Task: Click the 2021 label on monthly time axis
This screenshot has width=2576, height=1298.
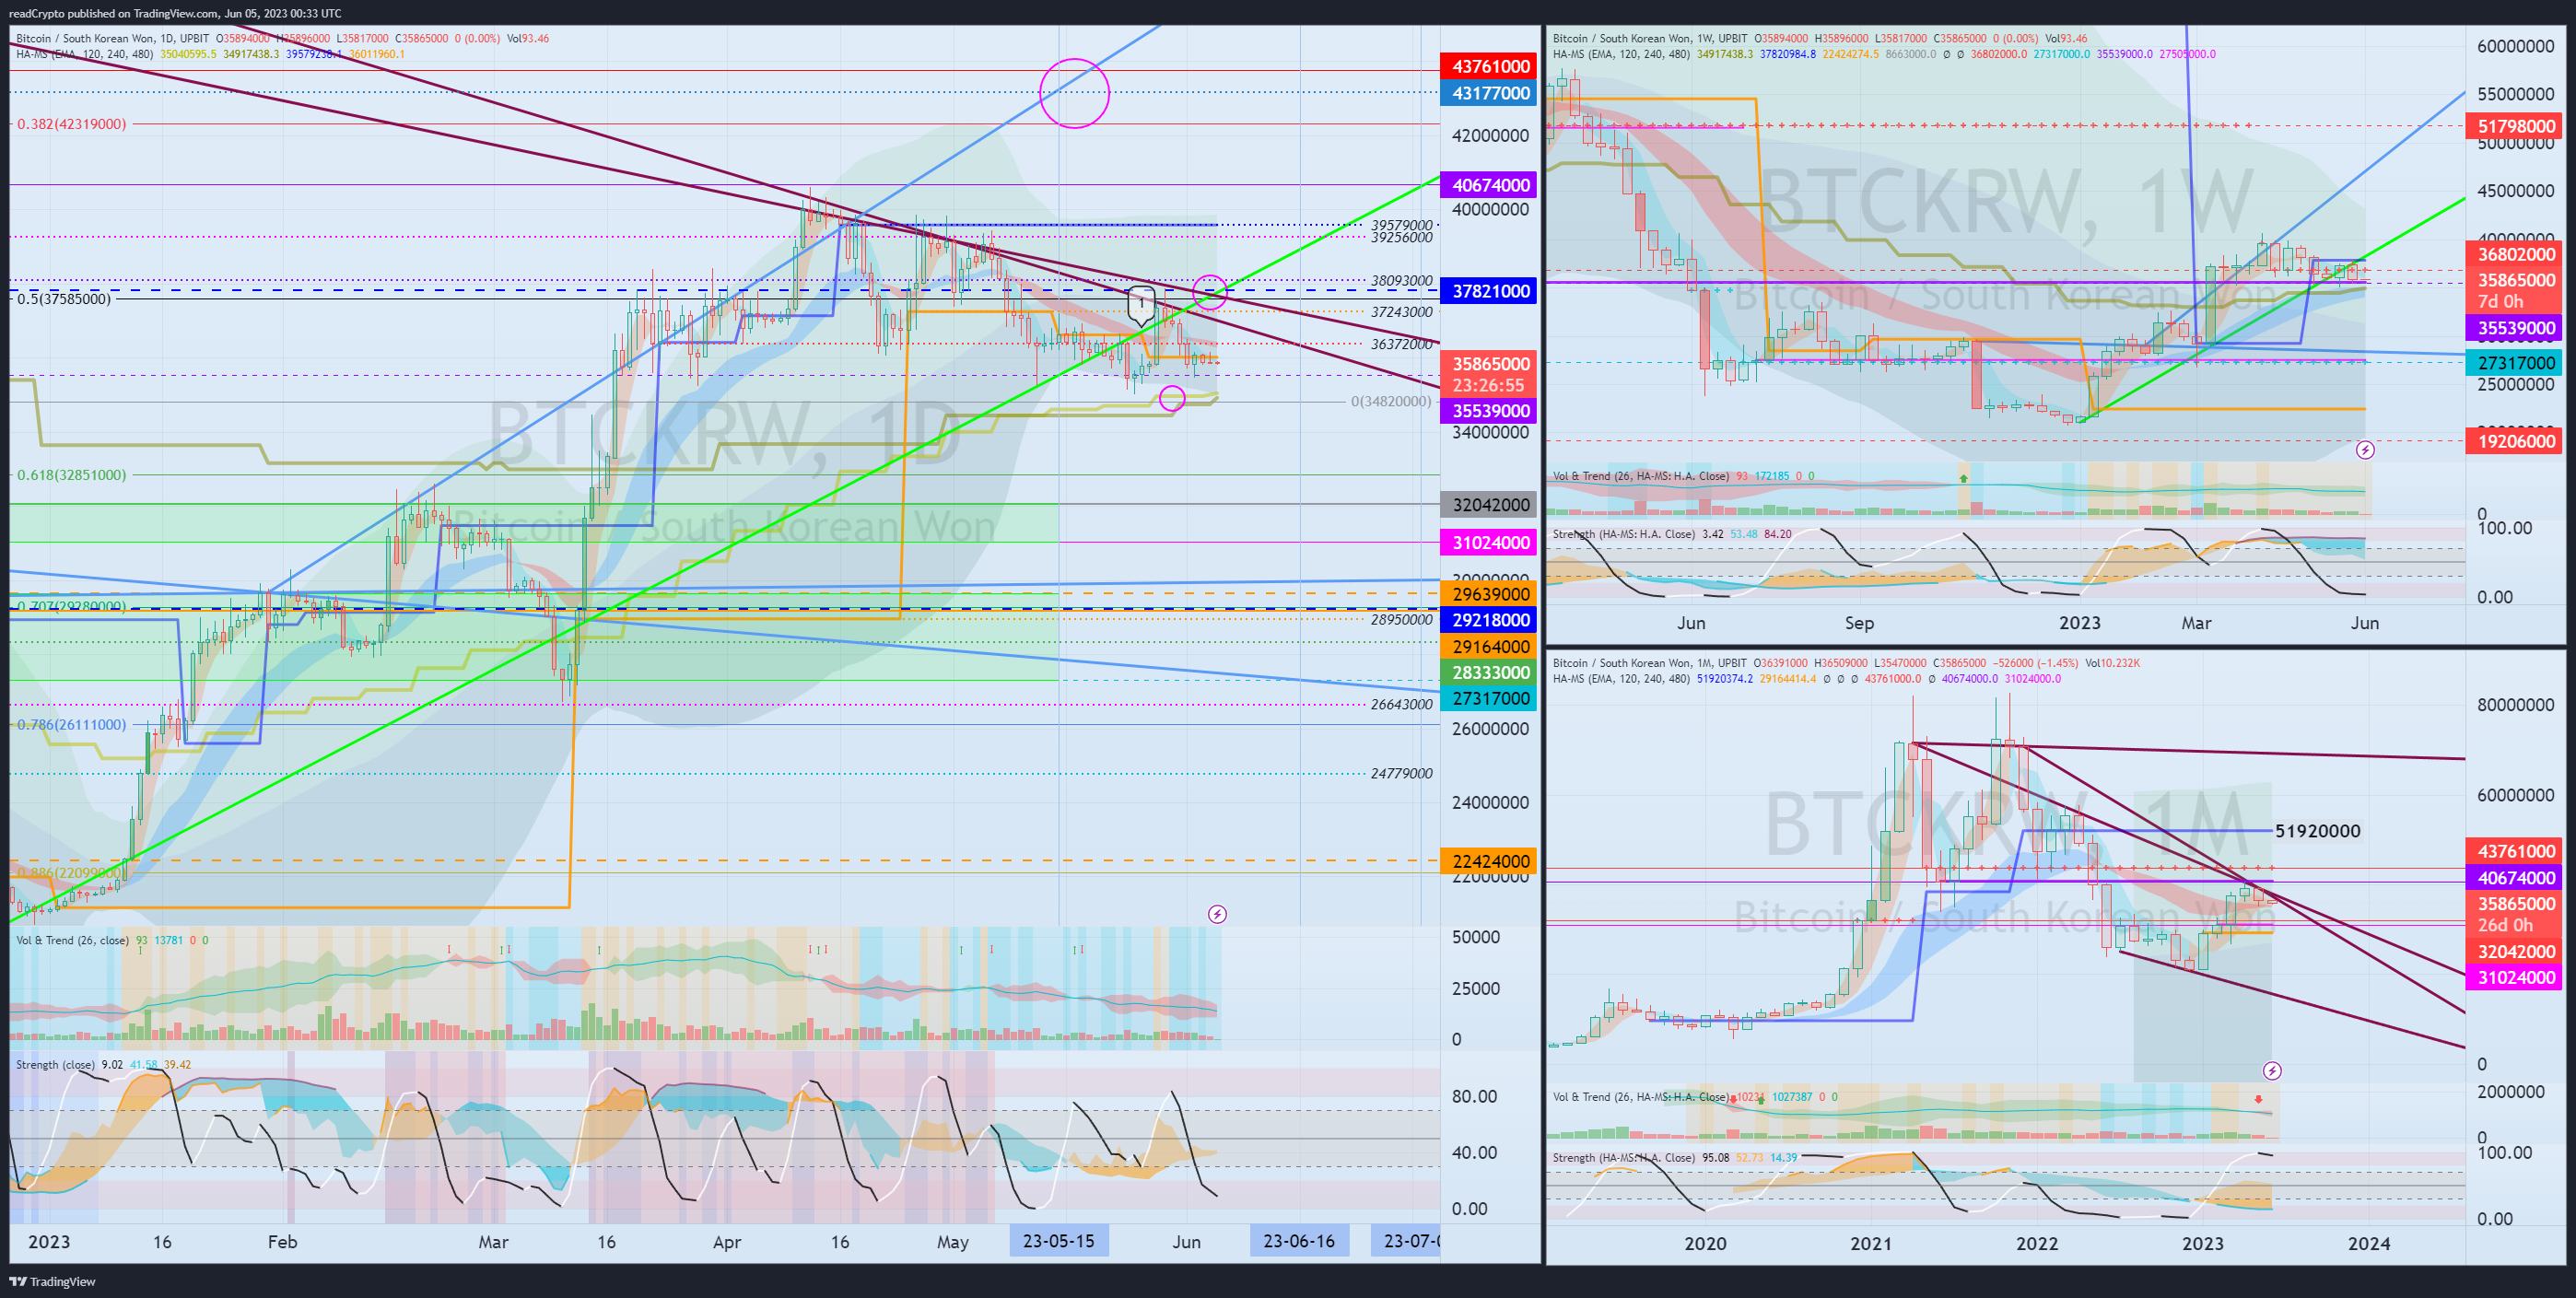Action: (x=1871, y=1243)
